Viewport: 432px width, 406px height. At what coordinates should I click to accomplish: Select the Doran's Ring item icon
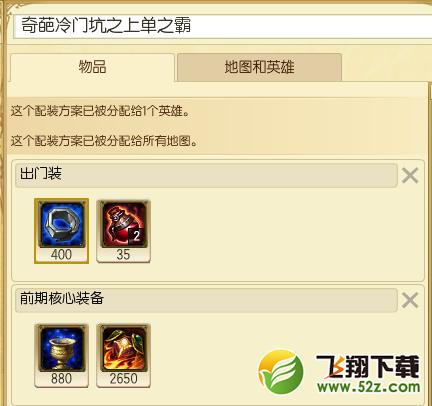coord(62,225)
